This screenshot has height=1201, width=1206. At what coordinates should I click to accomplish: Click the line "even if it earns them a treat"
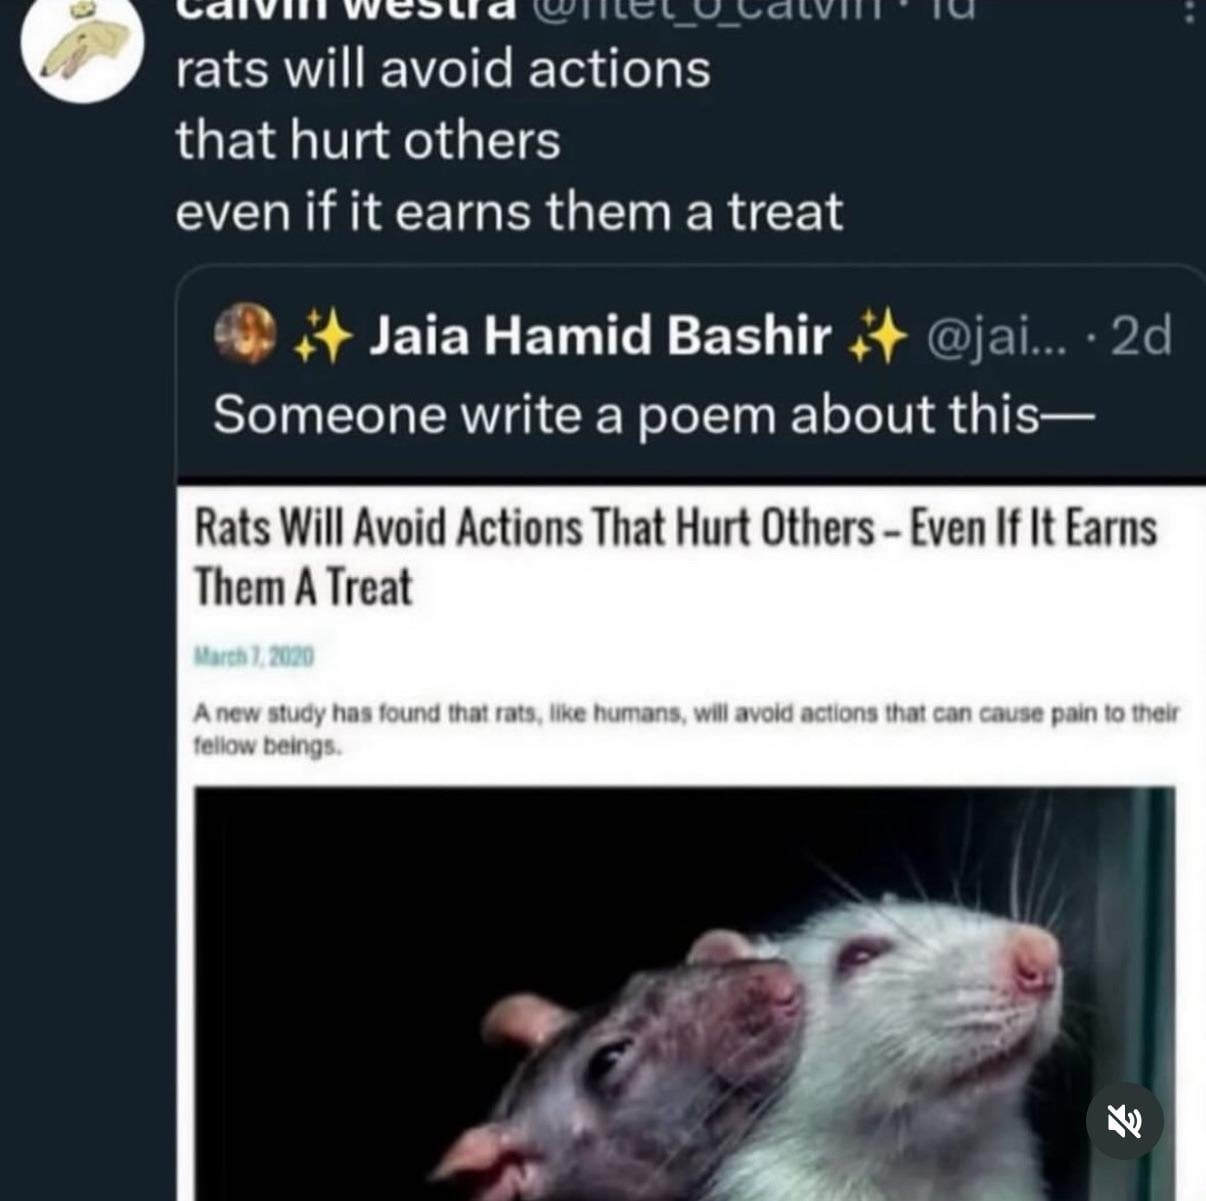(509, 212)
